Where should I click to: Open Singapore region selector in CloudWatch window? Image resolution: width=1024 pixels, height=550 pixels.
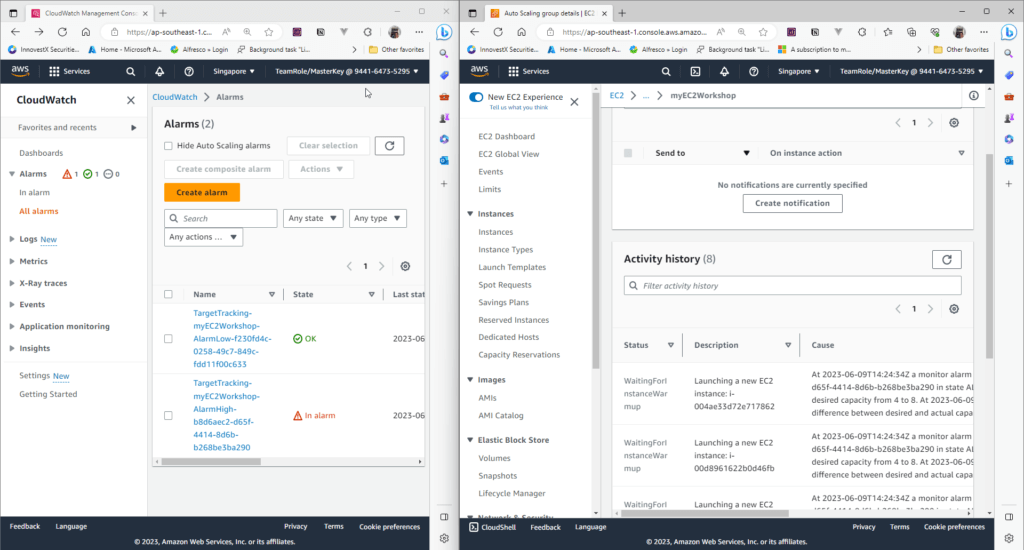point(234,71)
